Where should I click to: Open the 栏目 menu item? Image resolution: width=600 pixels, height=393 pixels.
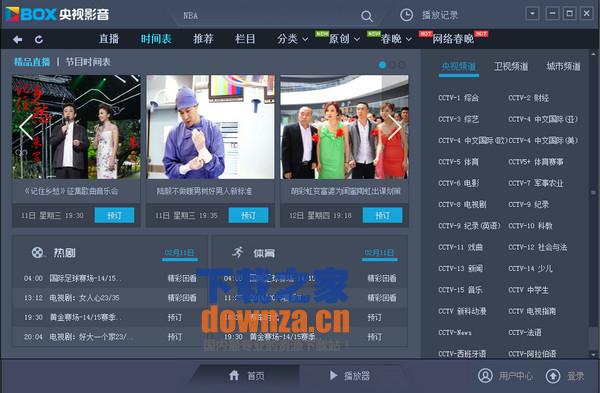(x=245, y=39)
